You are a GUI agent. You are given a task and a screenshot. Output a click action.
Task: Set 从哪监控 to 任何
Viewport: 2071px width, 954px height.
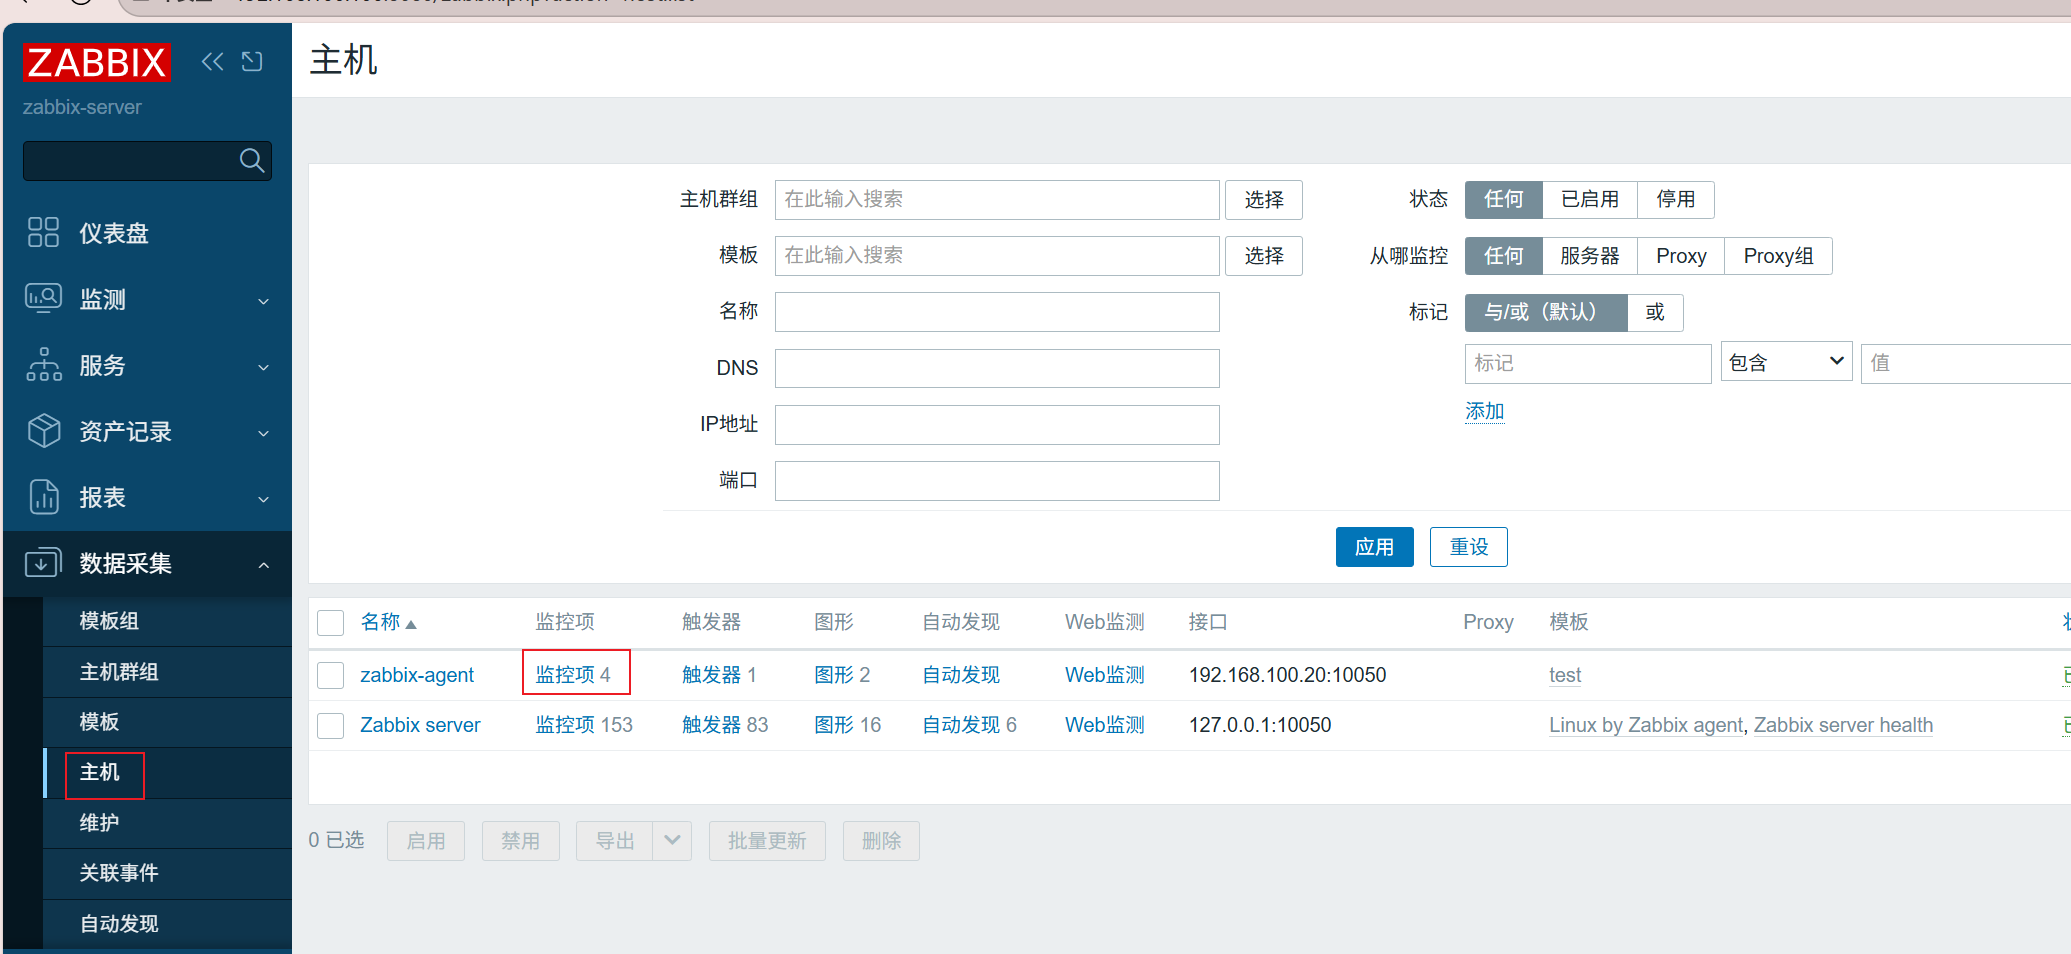click(1504, 255)
